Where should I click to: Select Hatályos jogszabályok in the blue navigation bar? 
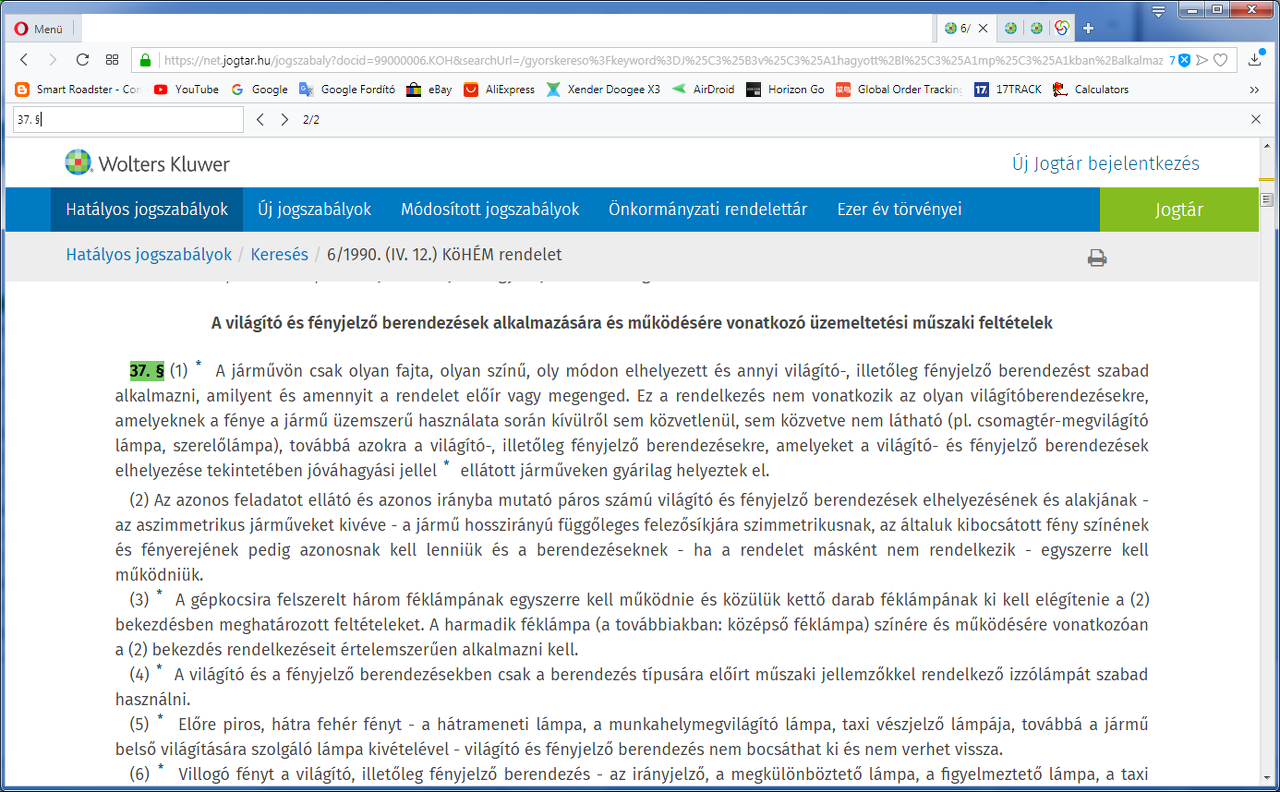(x=147, y=210)
